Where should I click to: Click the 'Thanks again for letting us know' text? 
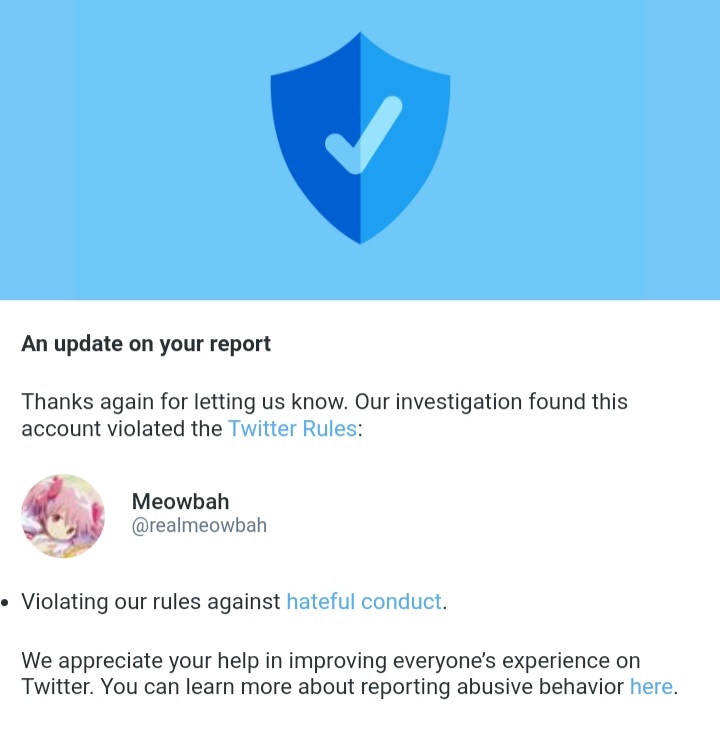click(184, 402)
